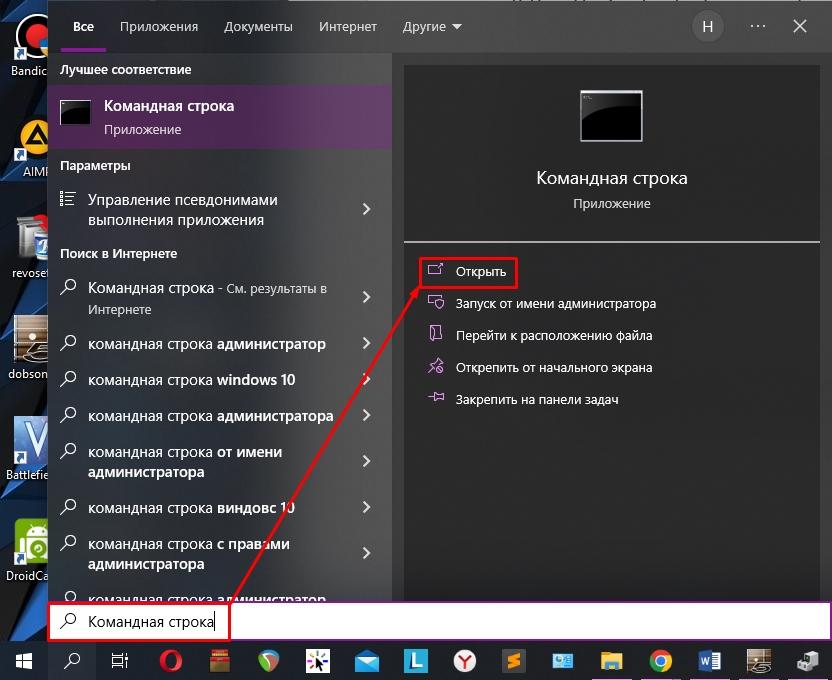
Task: Expand arrow for командная строка windows 10
Action: [x=366, y=379]
